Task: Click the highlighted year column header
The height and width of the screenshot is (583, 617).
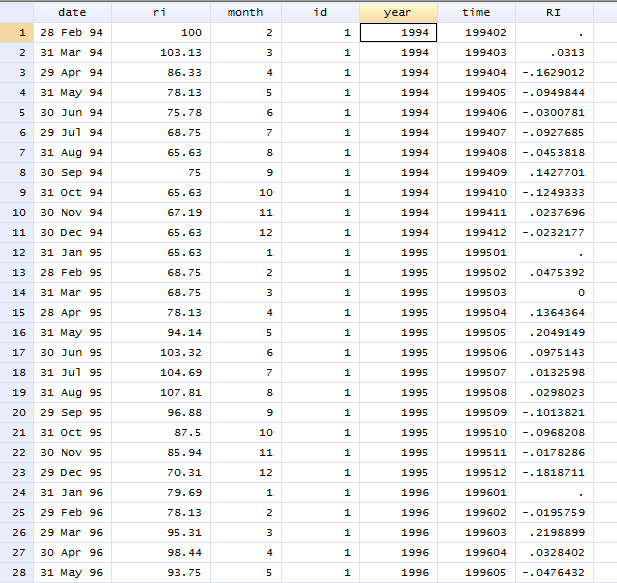Action: (398, 13)
